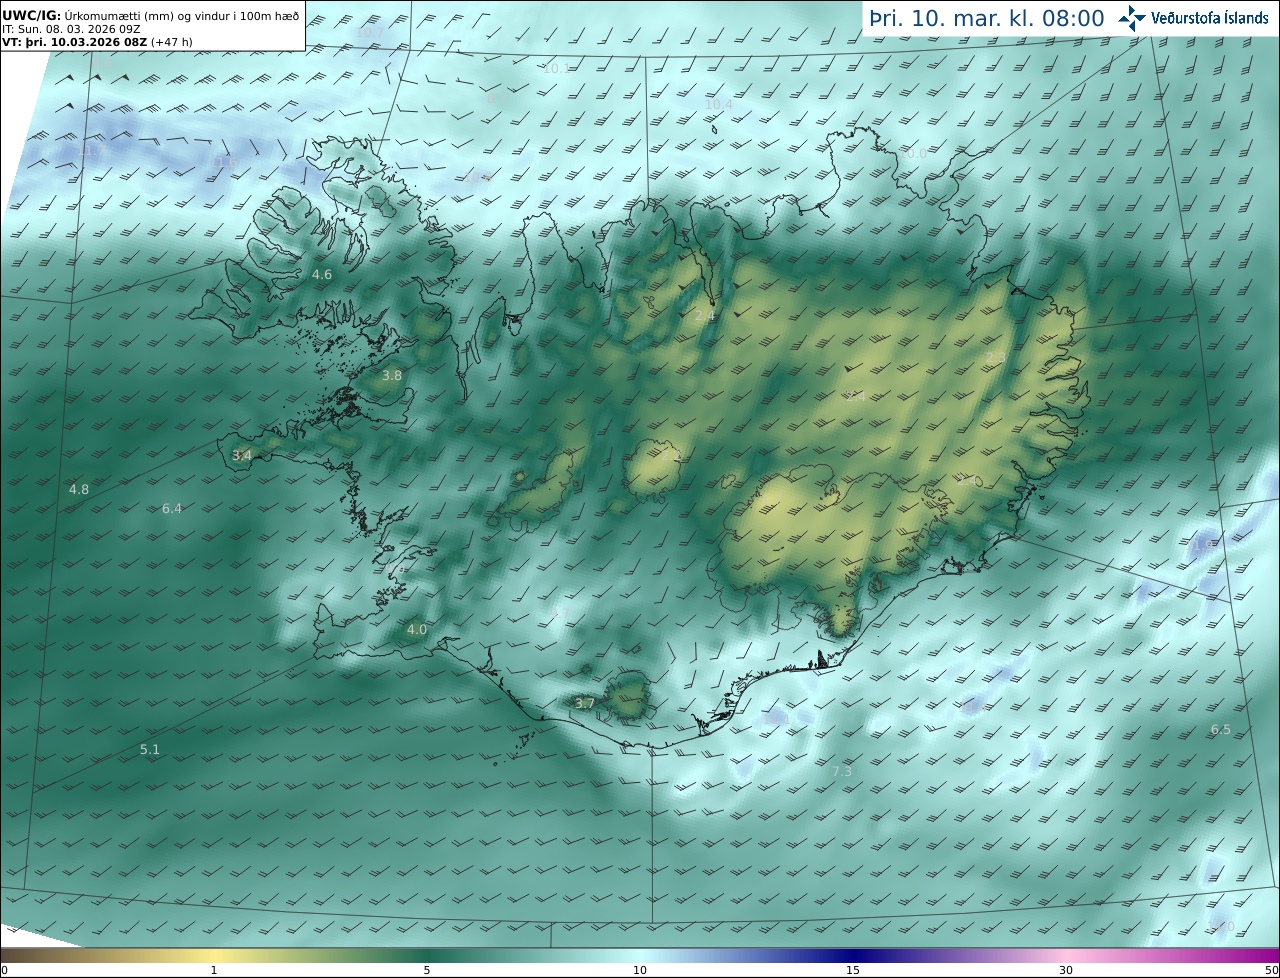Click the 4.6 value in the Westfjords
The height and width of the screenshot is (978, 1280).
(x=322, y=274)
